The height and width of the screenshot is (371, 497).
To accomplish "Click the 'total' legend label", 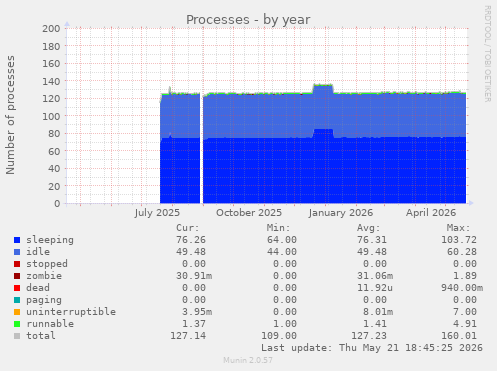I will point(41,336).
